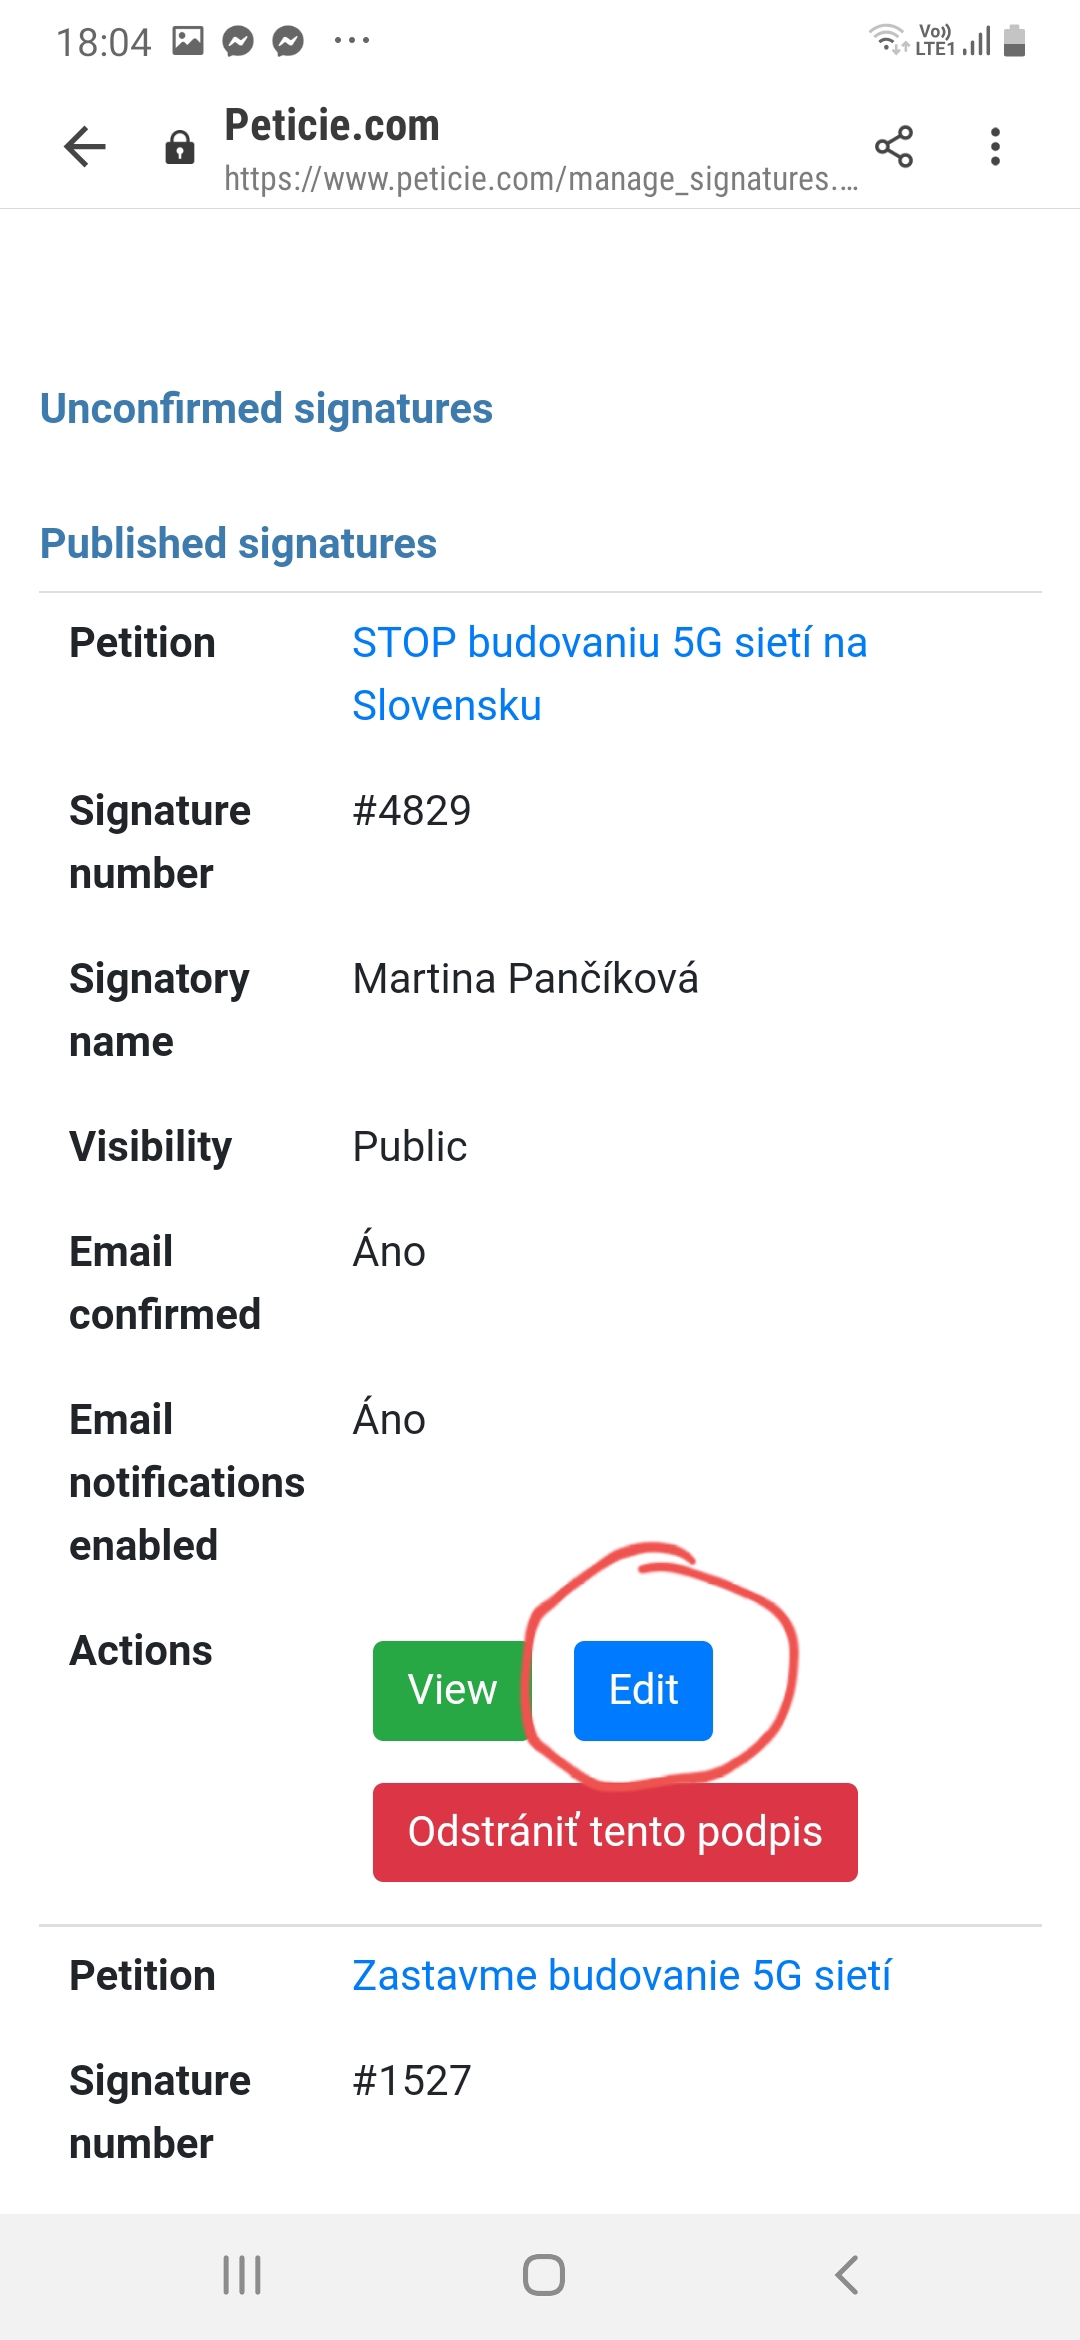Tap the gallery image notification icon

tap(188, 41)
